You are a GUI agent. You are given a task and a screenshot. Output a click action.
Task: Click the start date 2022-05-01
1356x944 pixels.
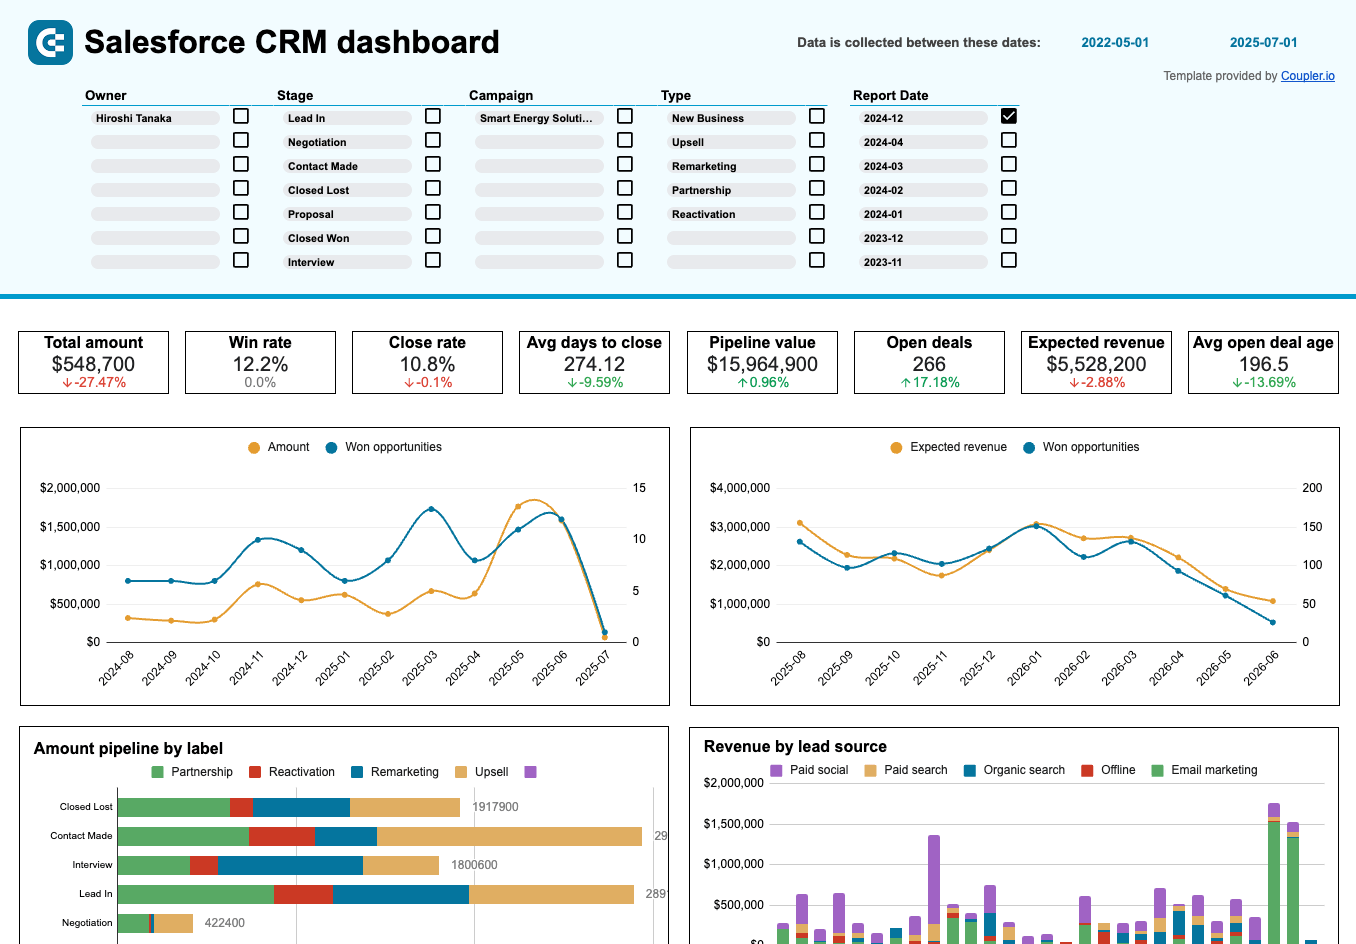(x=1115, y=43)
